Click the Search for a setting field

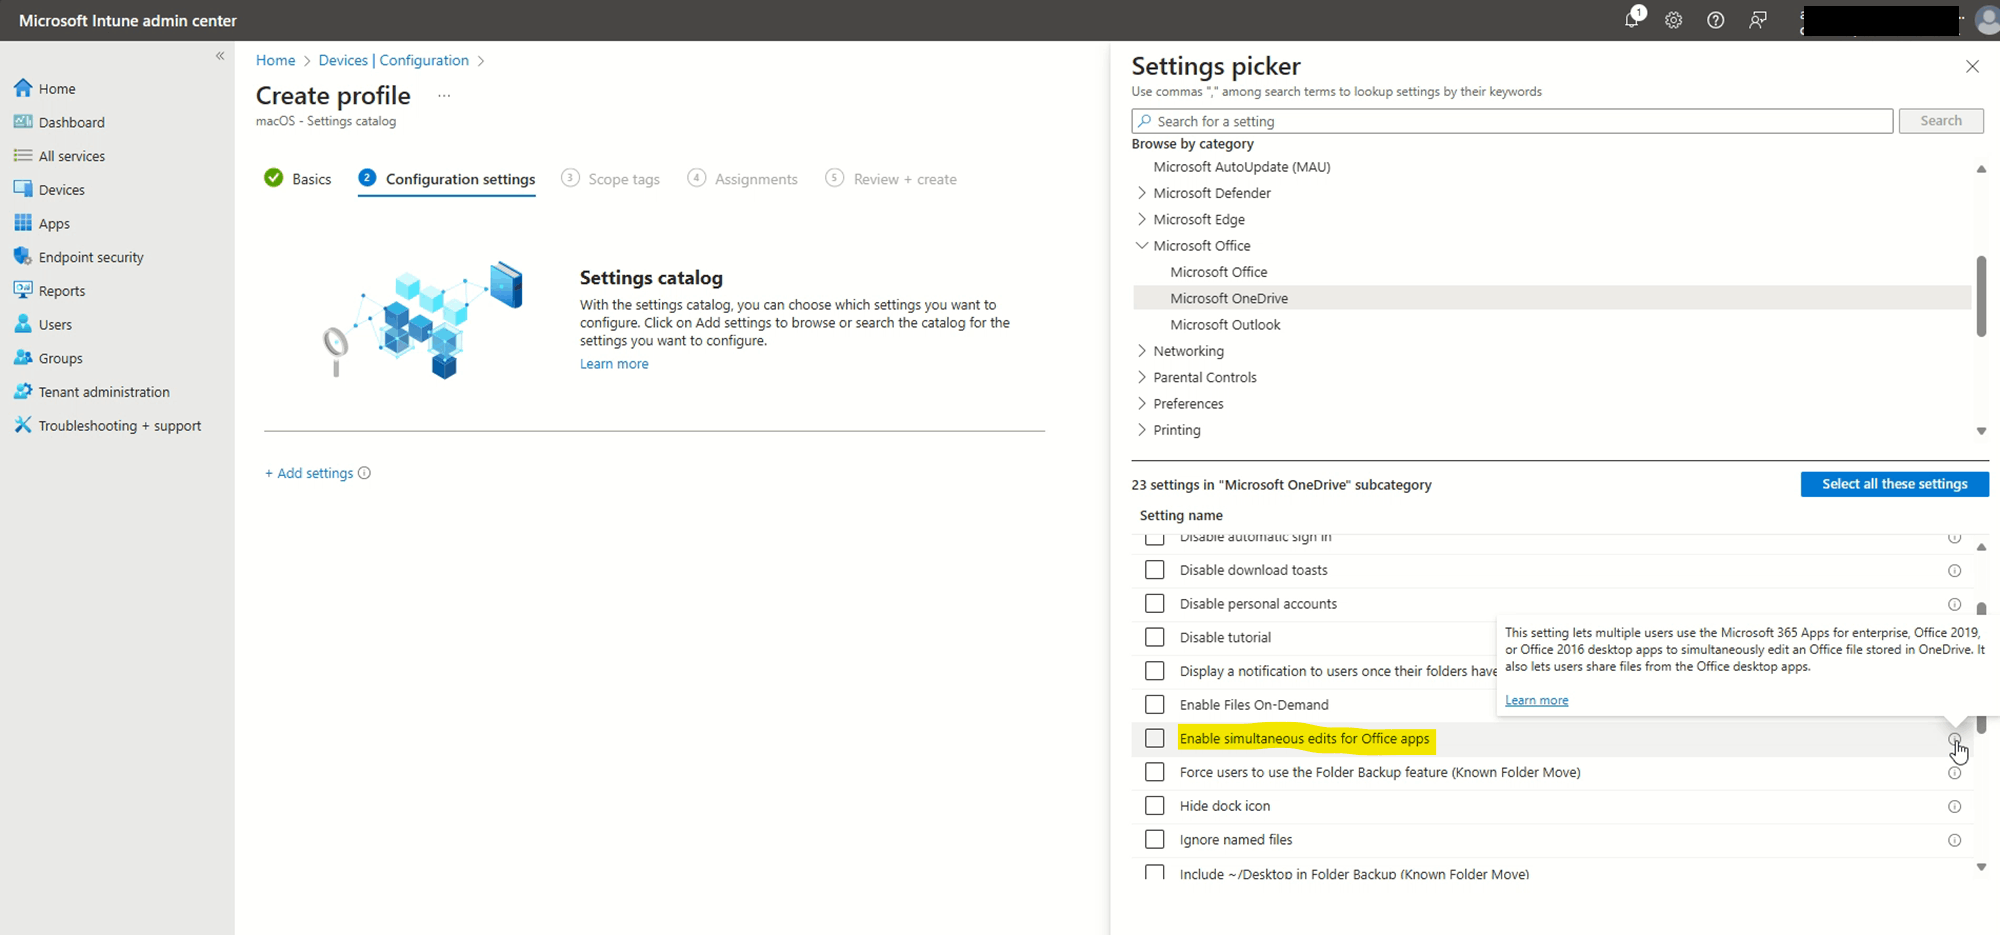[x=1512, y=121]
